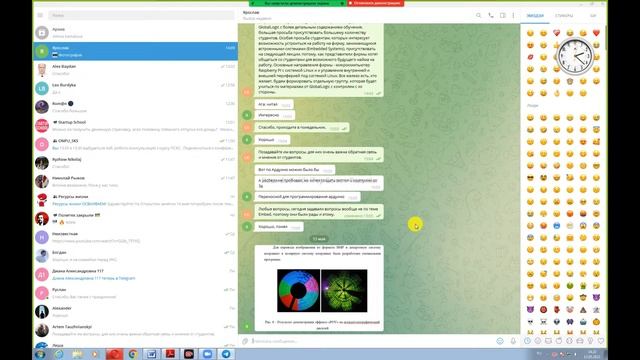Open Microsoft Word from the taskbar
The width and height of the screenshot is (640, 360).
pyautogui.click(x=151, y=354)
